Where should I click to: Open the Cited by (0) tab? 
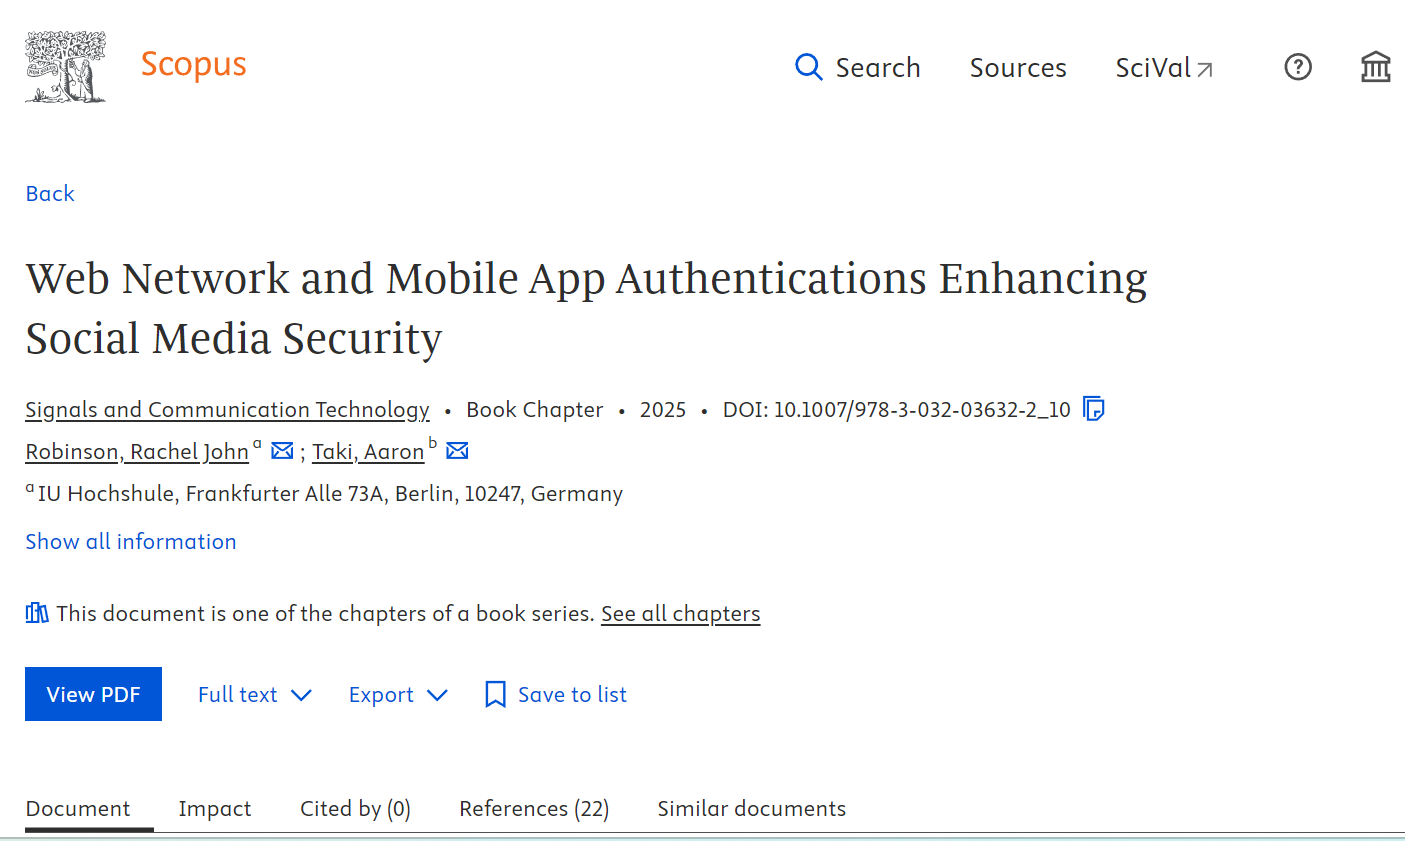click(355, 808)
